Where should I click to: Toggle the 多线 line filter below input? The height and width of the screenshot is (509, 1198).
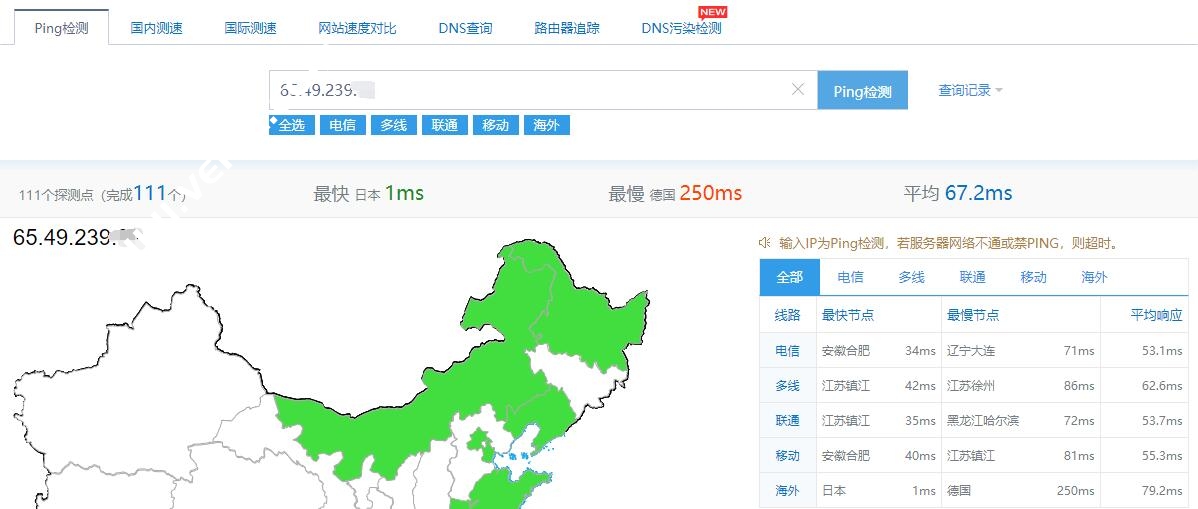tap(393, 125)
